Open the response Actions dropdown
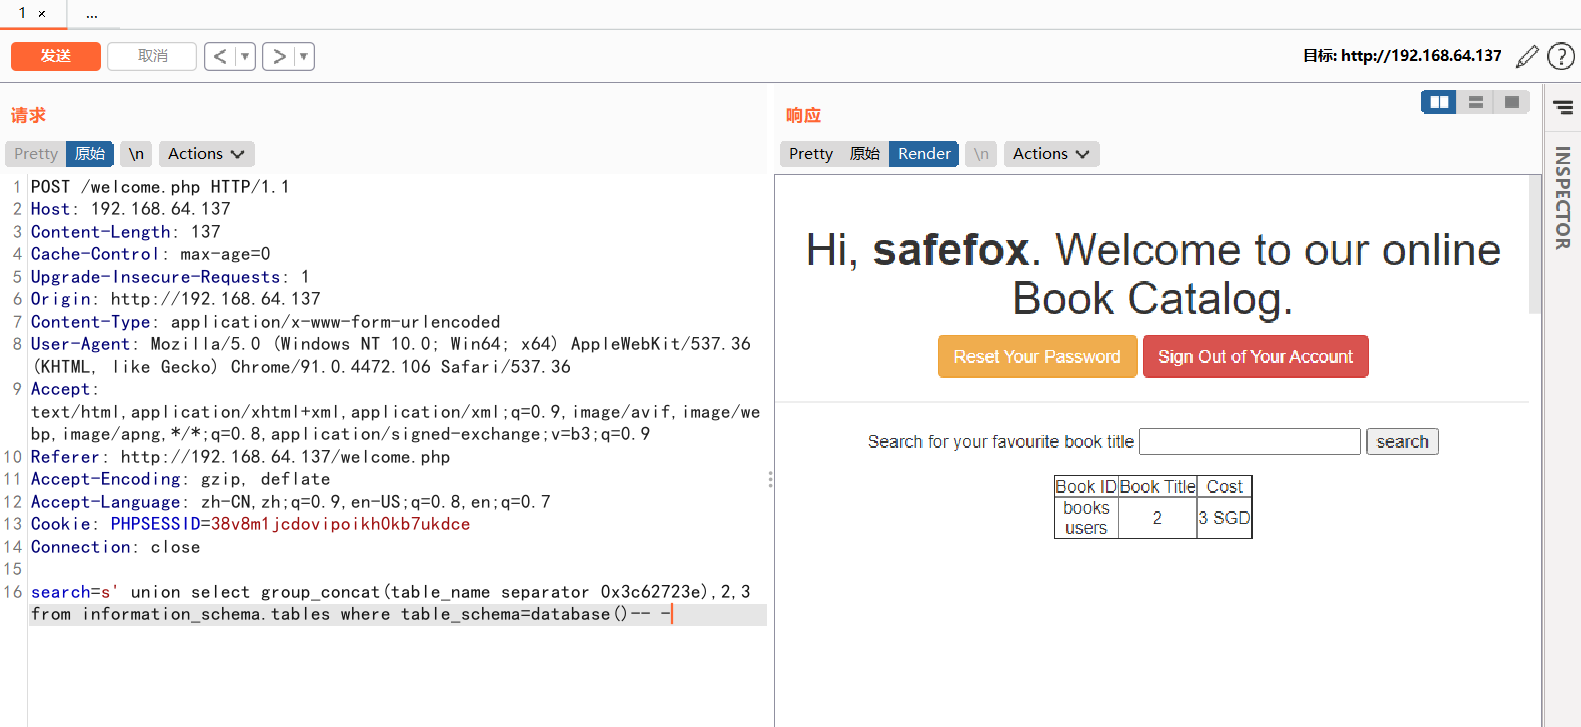Screen dimensions: 1581x727 (1051, 154)
